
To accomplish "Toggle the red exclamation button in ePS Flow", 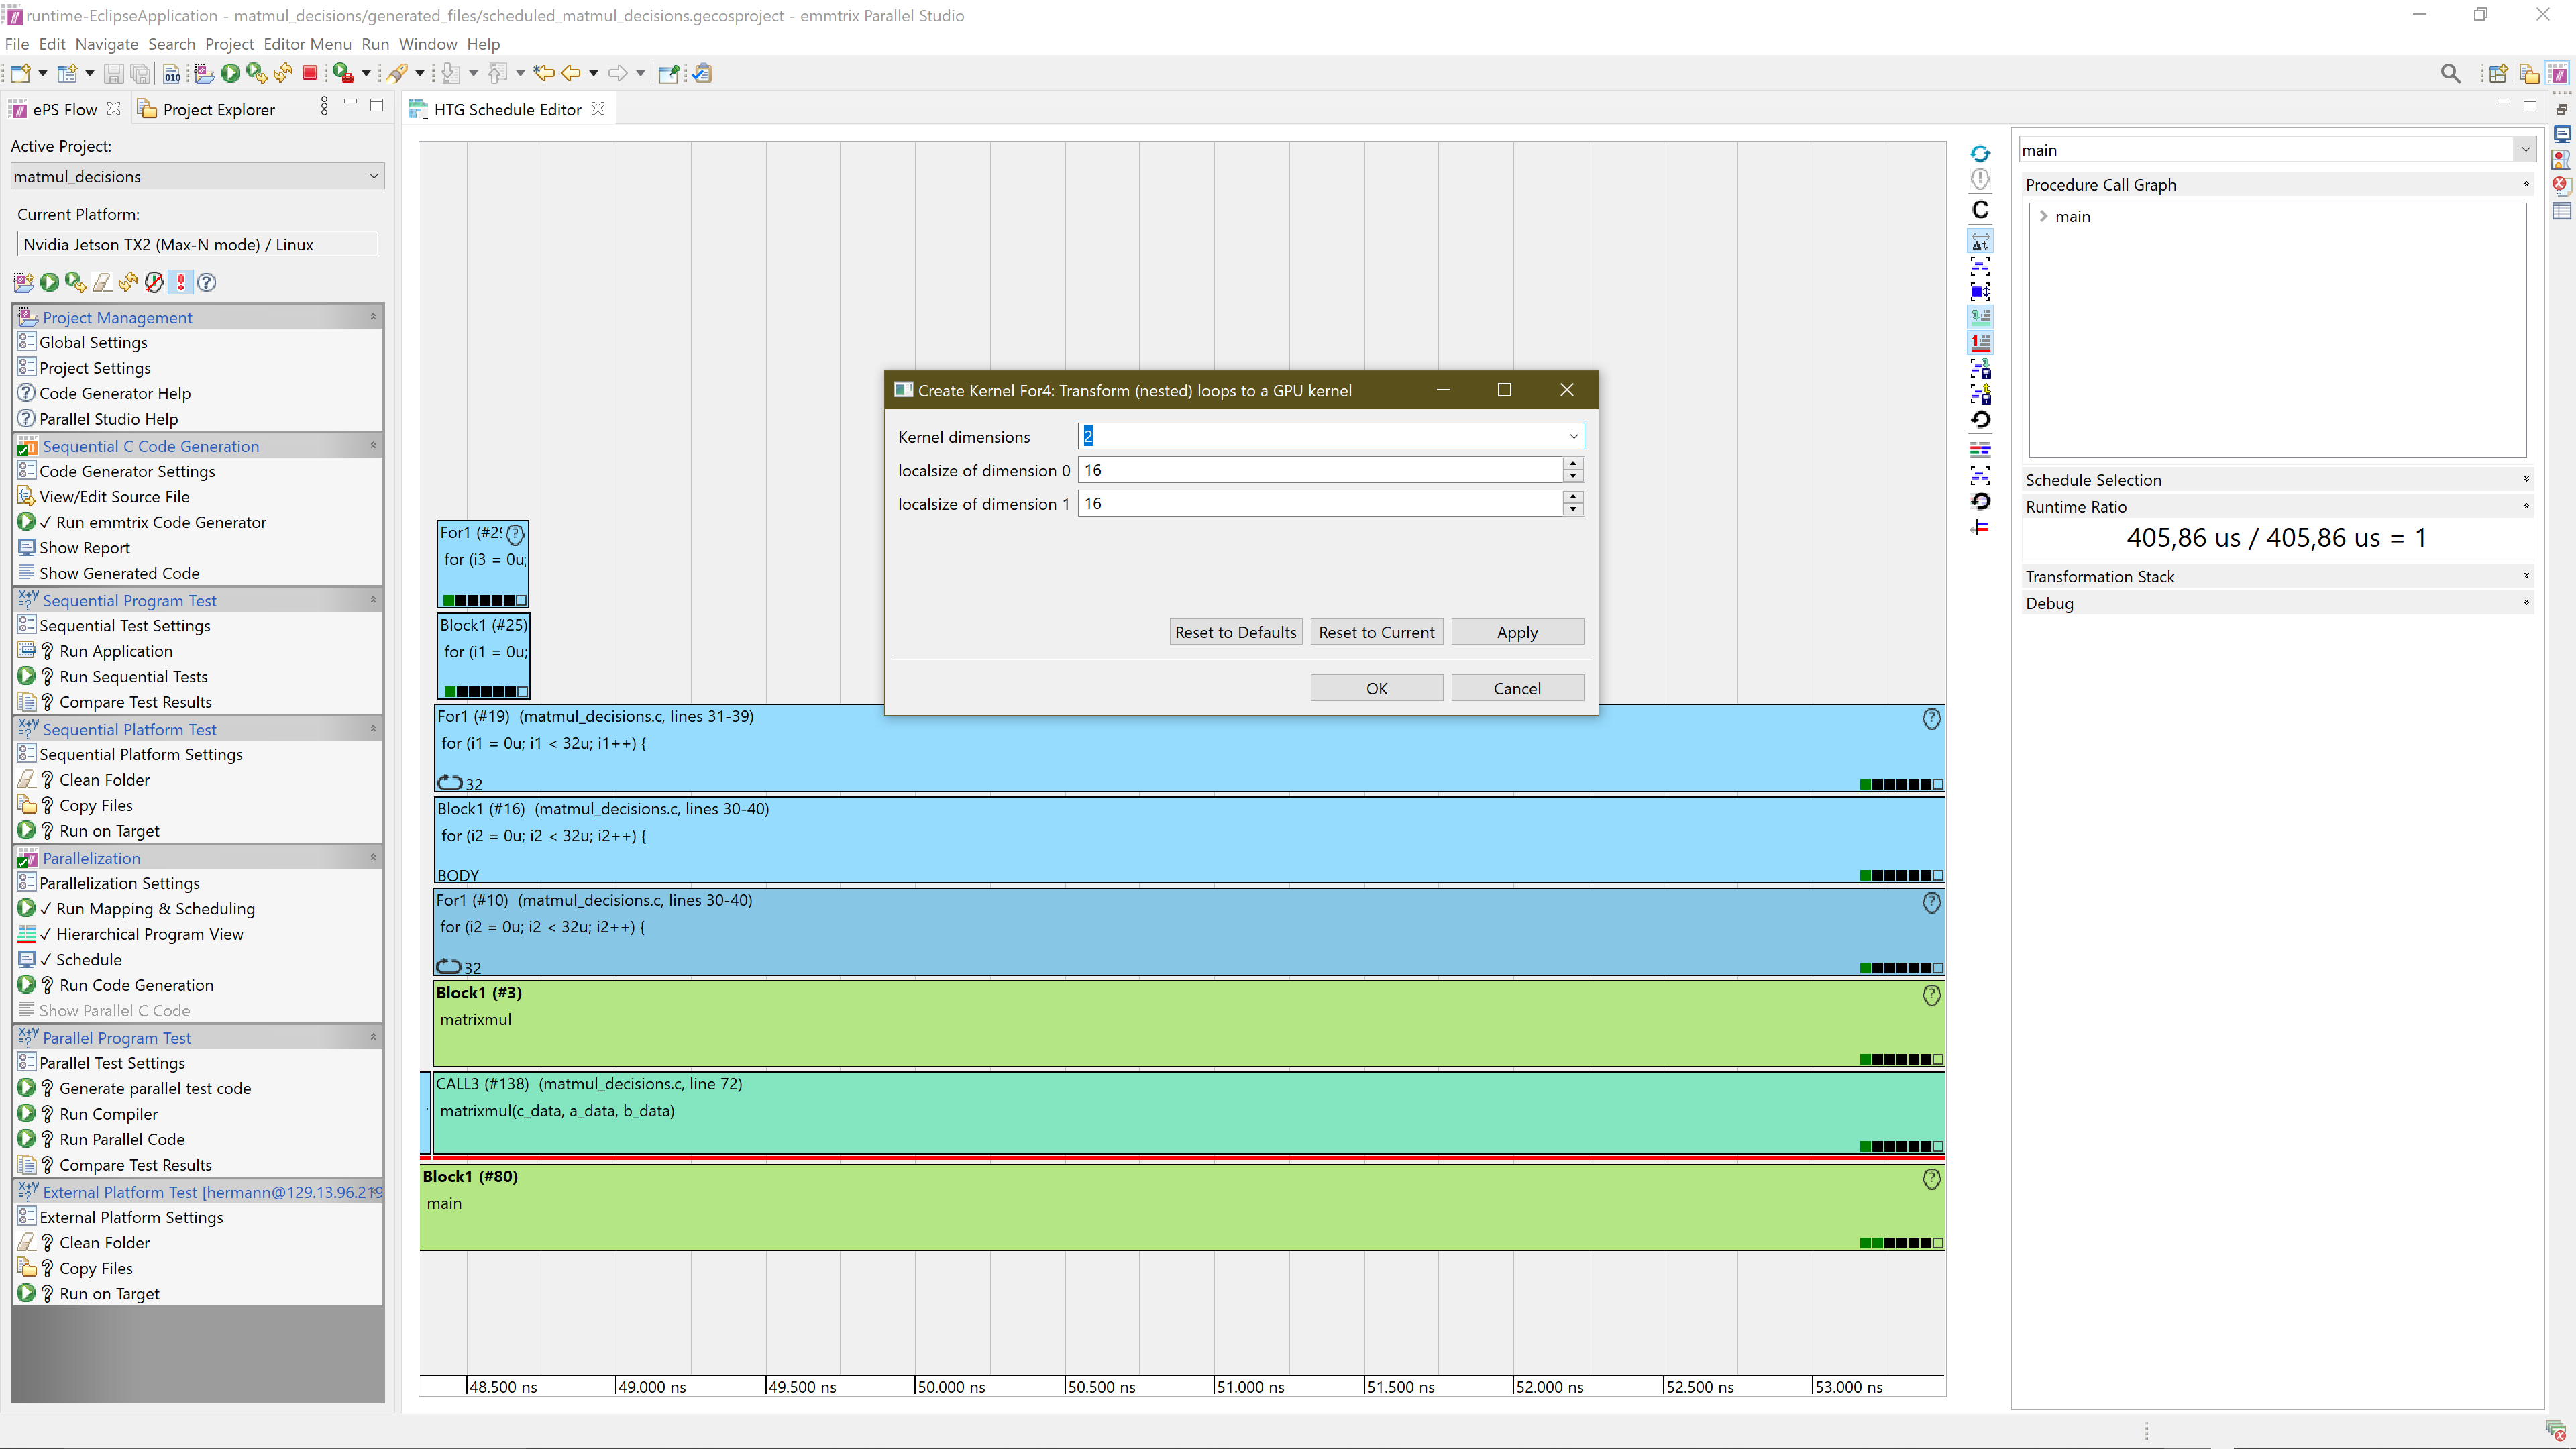I will point(181,283).
